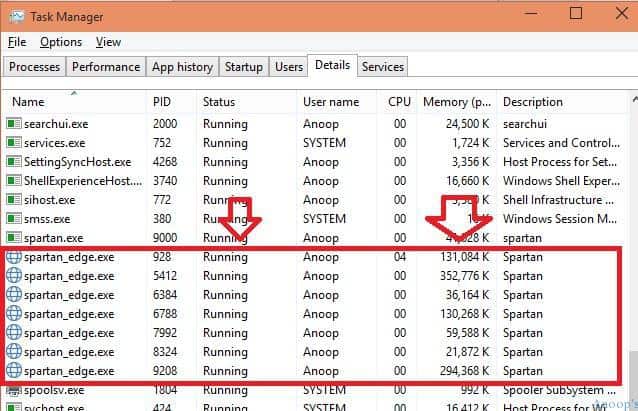Click the spoolsv.exe printer icon
The height and width of the screenshot is (411, 638).
pyautogui.click(x=14, y=390)
